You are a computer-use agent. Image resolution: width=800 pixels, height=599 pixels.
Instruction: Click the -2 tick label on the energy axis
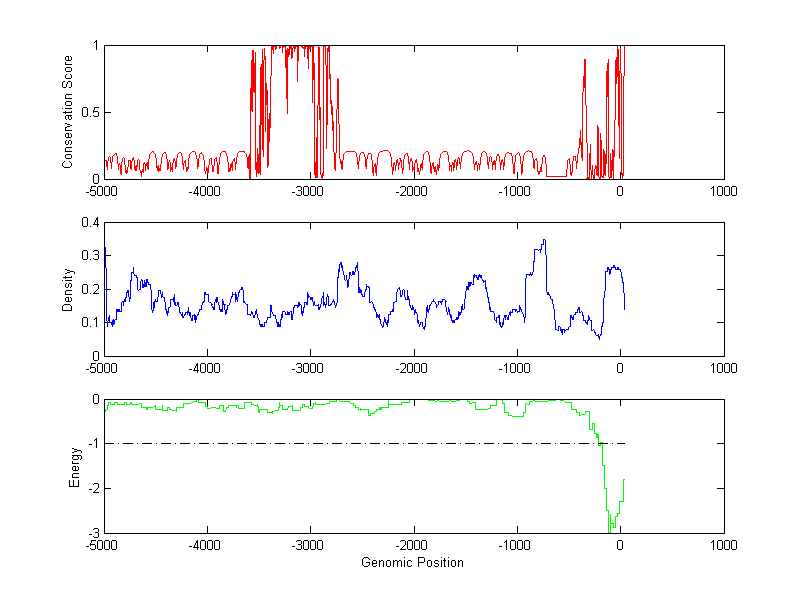91,488
